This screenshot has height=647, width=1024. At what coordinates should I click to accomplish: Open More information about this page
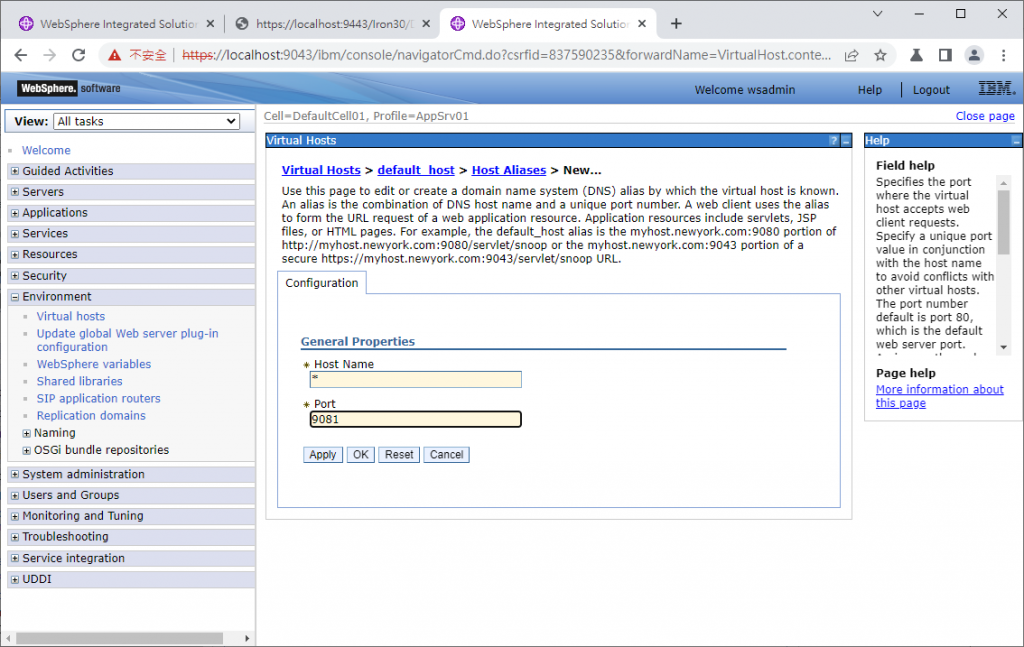[939, 396]
